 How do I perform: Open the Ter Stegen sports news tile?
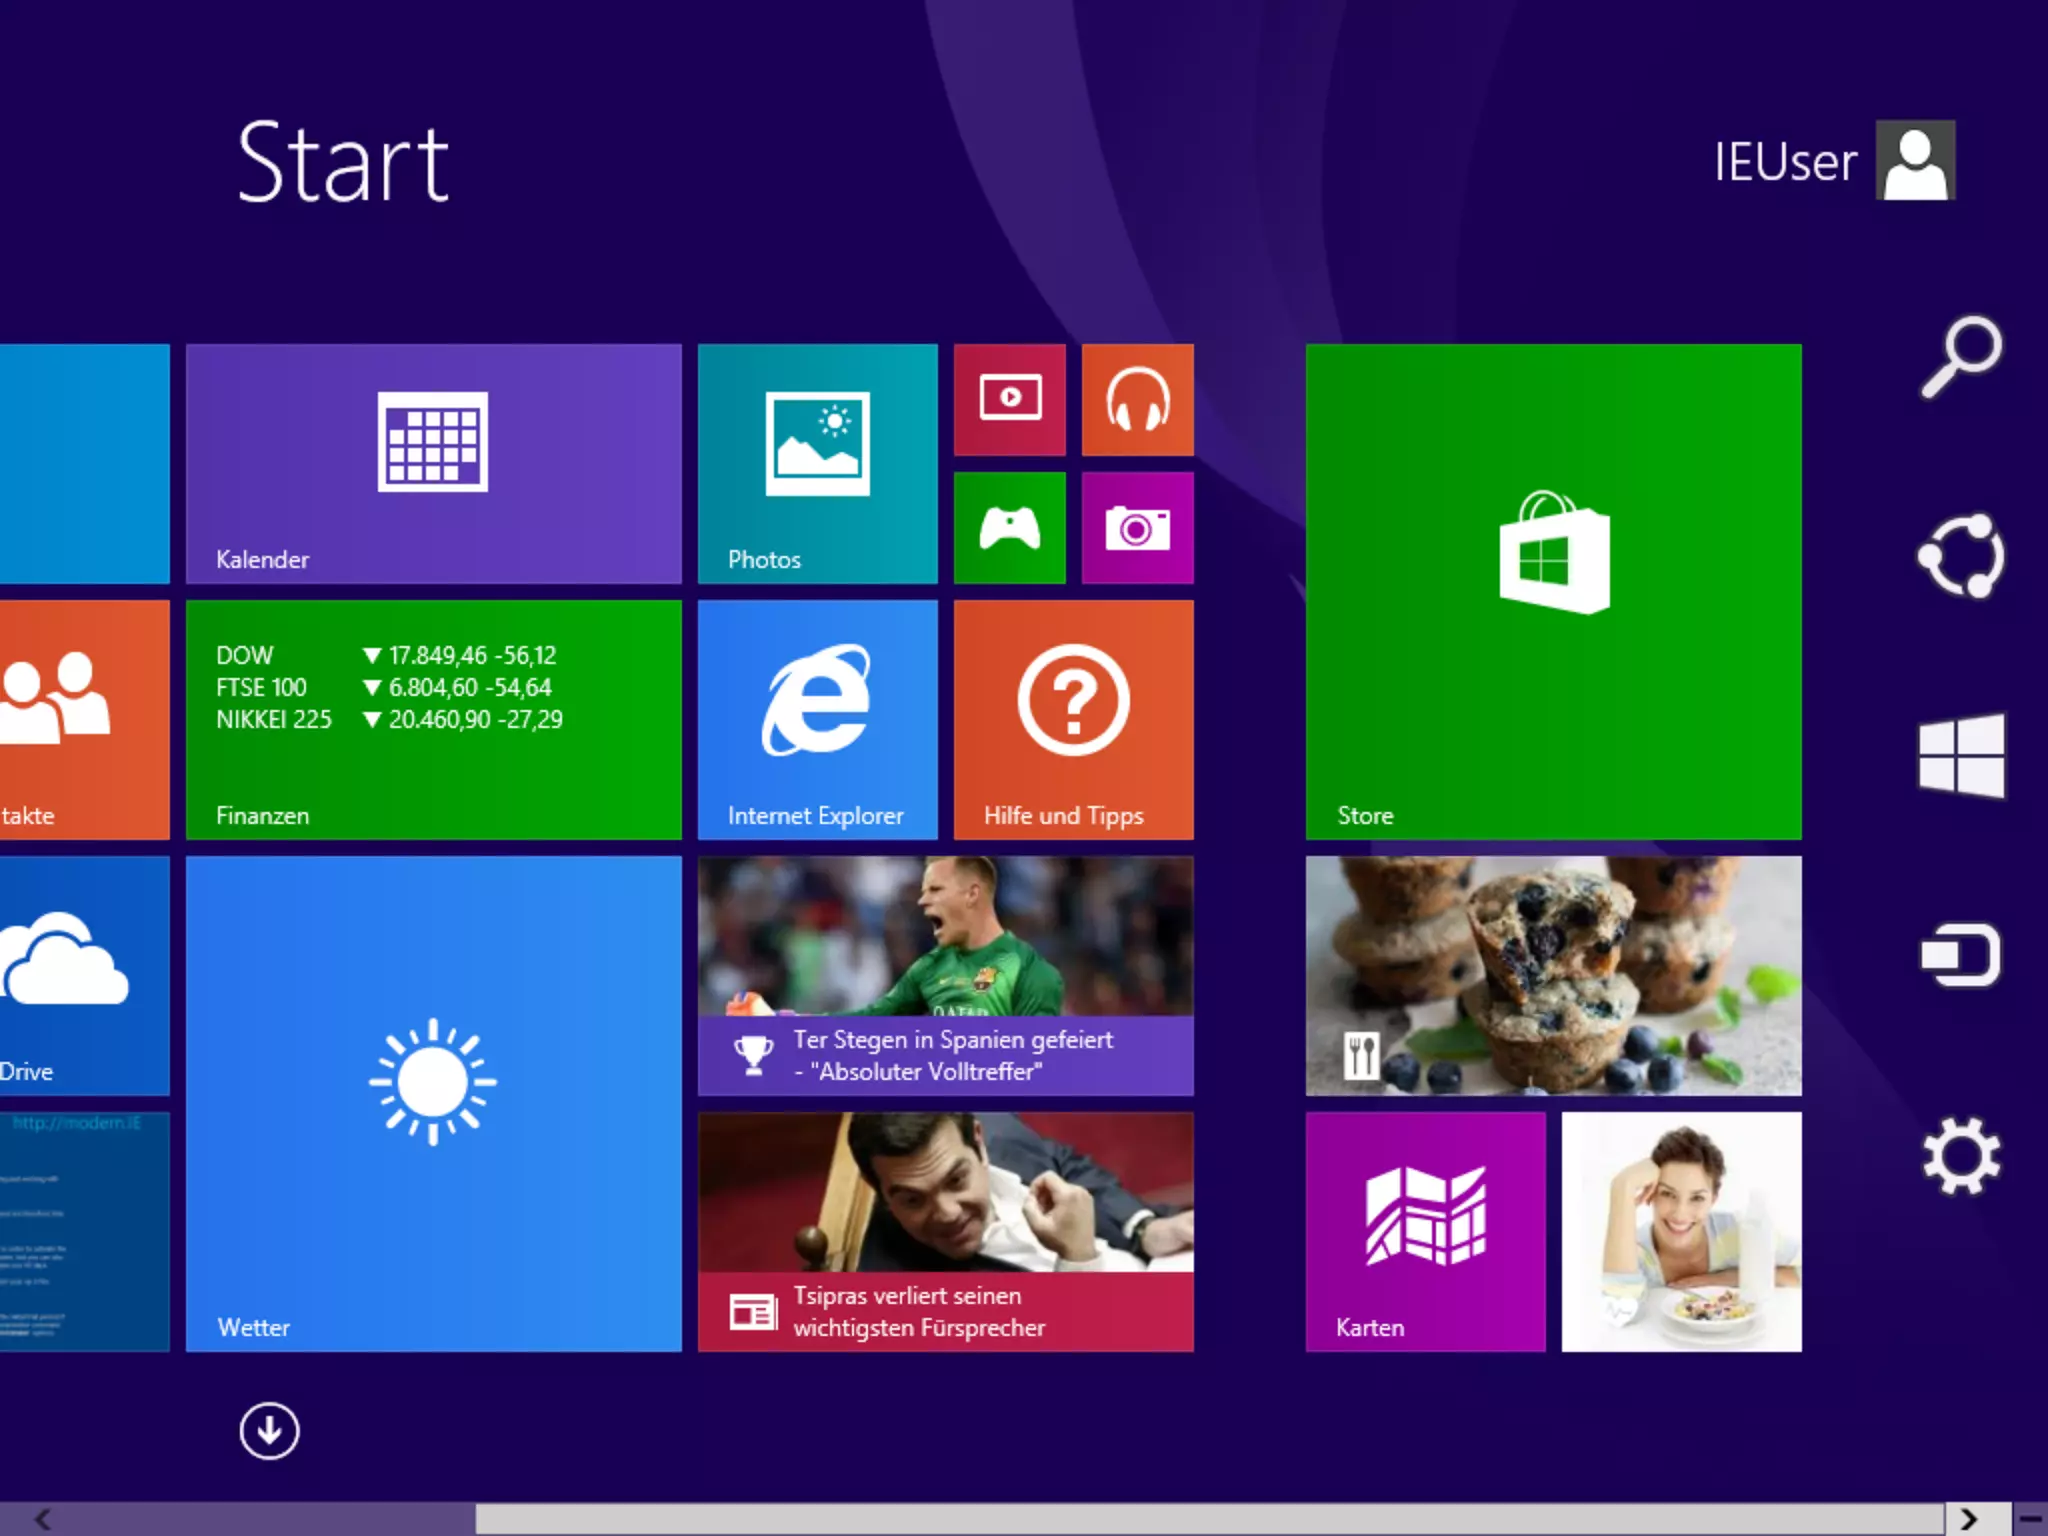tap(945, 975)
